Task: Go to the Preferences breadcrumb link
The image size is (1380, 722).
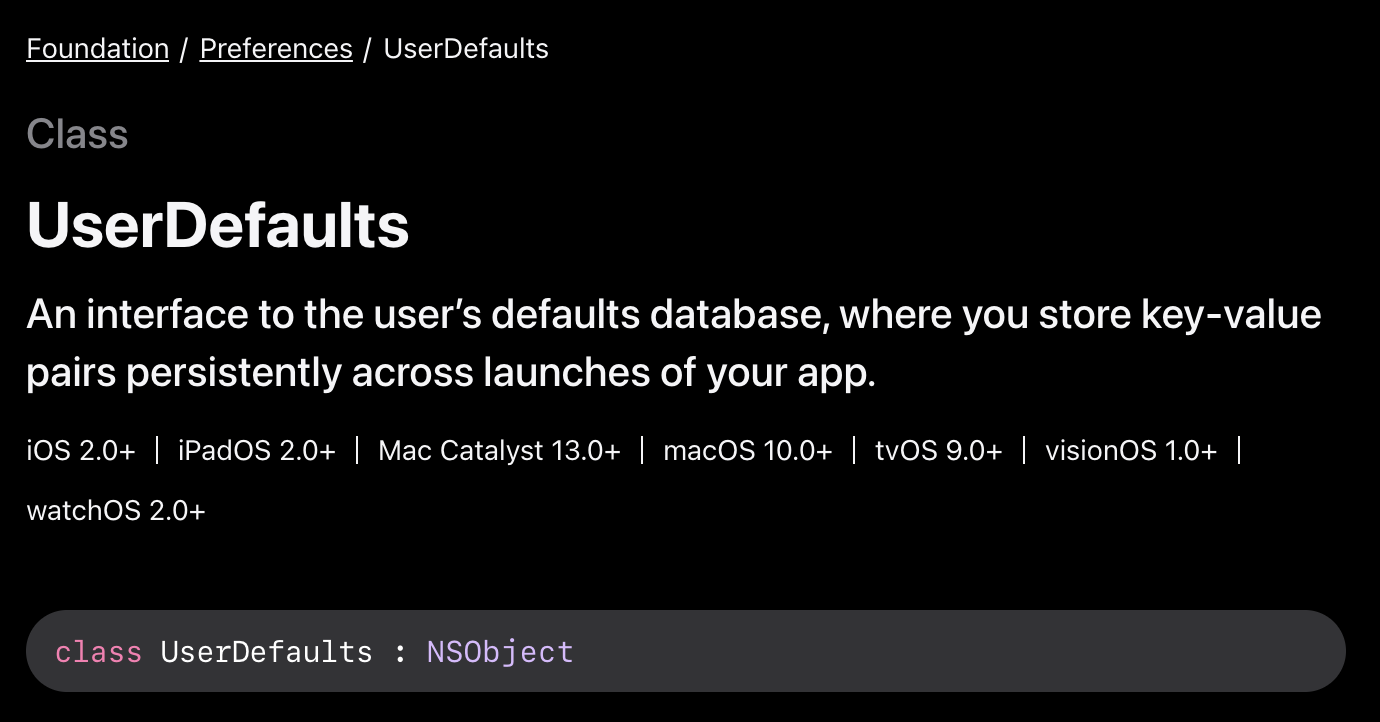Action: point(276,49)
